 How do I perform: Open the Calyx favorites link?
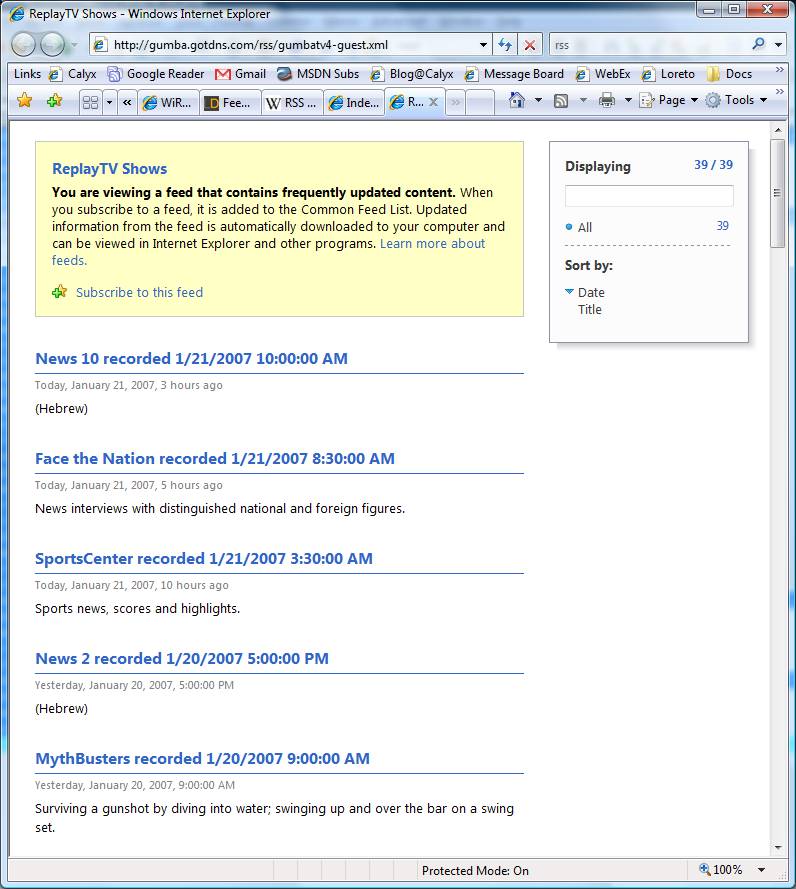73,74
